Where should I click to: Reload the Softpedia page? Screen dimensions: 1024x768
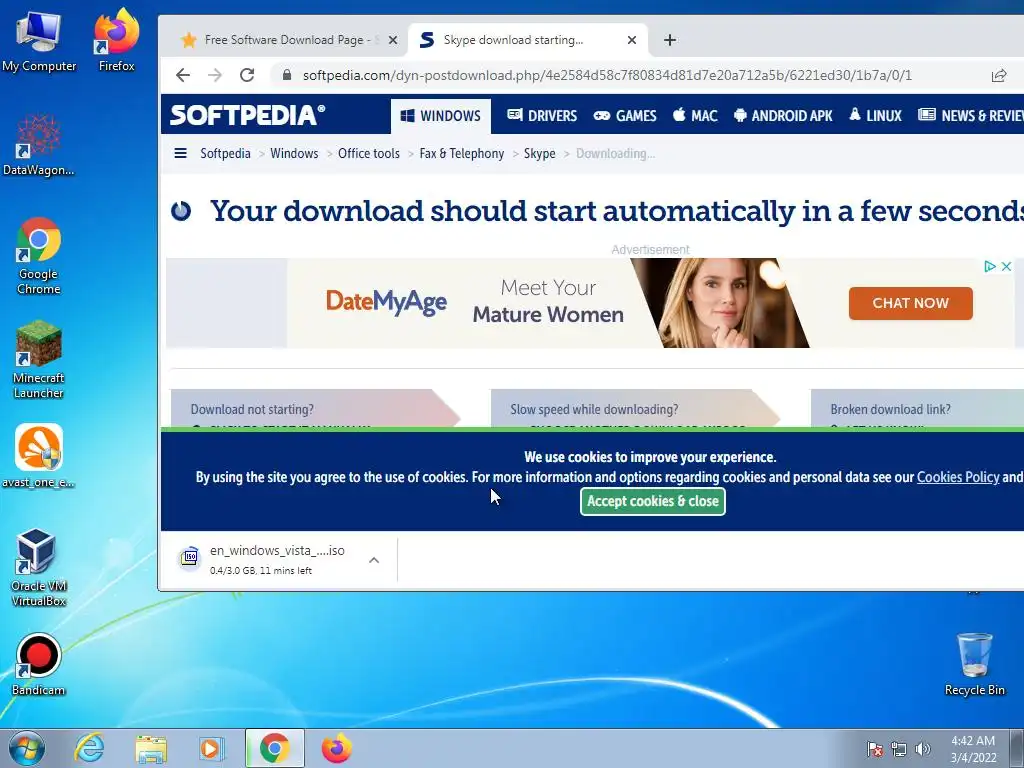click(247, 75)
